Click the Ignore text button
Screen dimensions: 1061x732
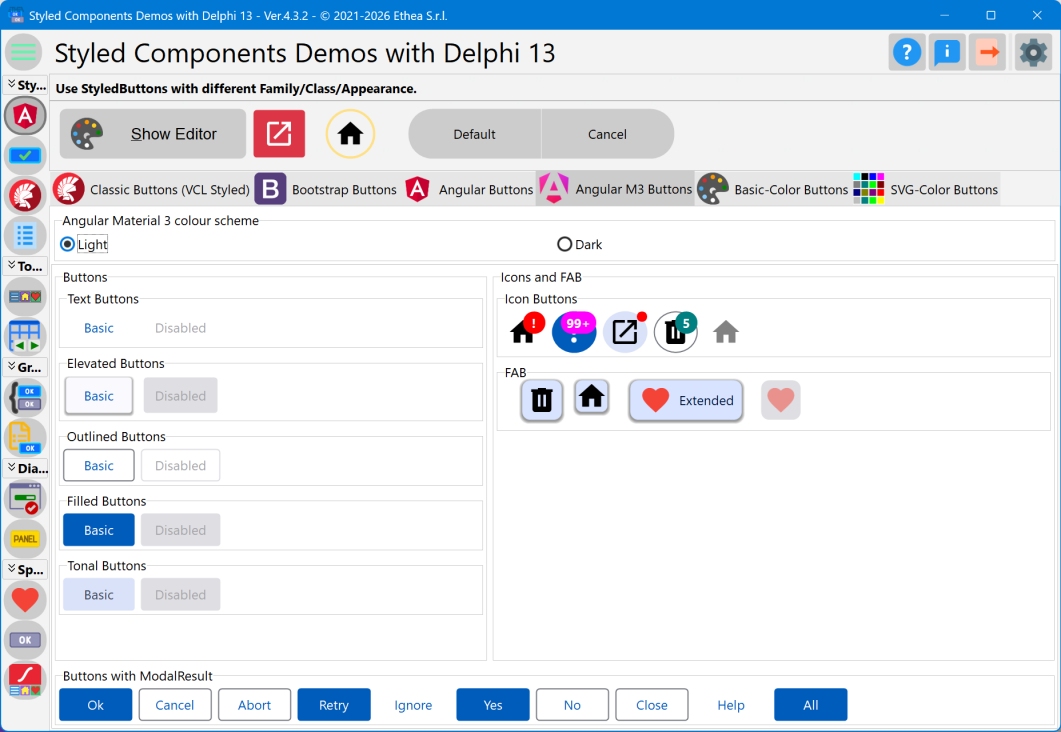tap(413, 705)
